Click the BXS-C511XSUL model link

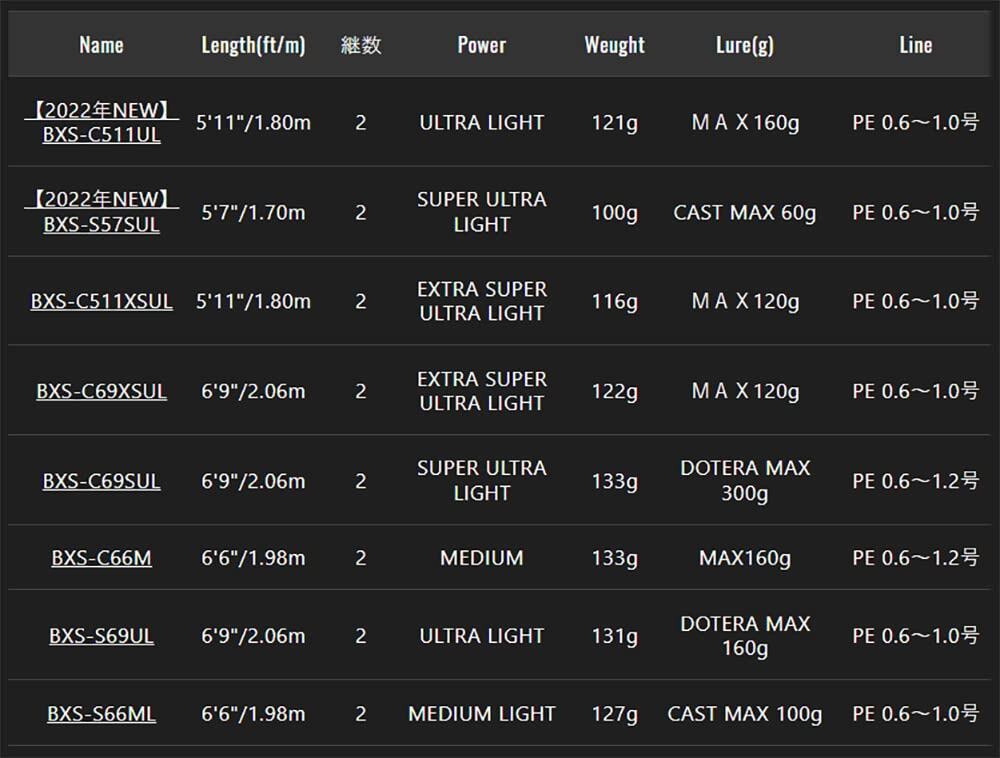coord(101,301)
